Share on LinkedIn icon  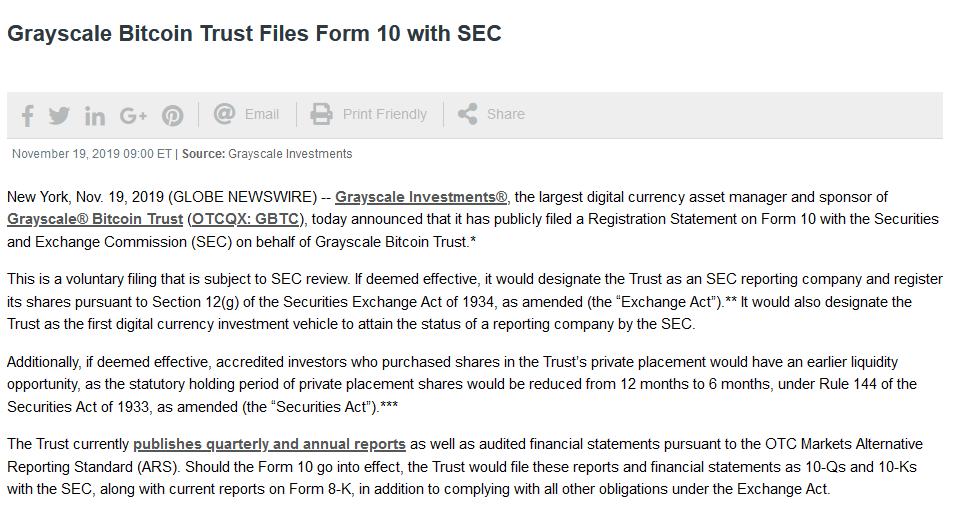point(95,116)
